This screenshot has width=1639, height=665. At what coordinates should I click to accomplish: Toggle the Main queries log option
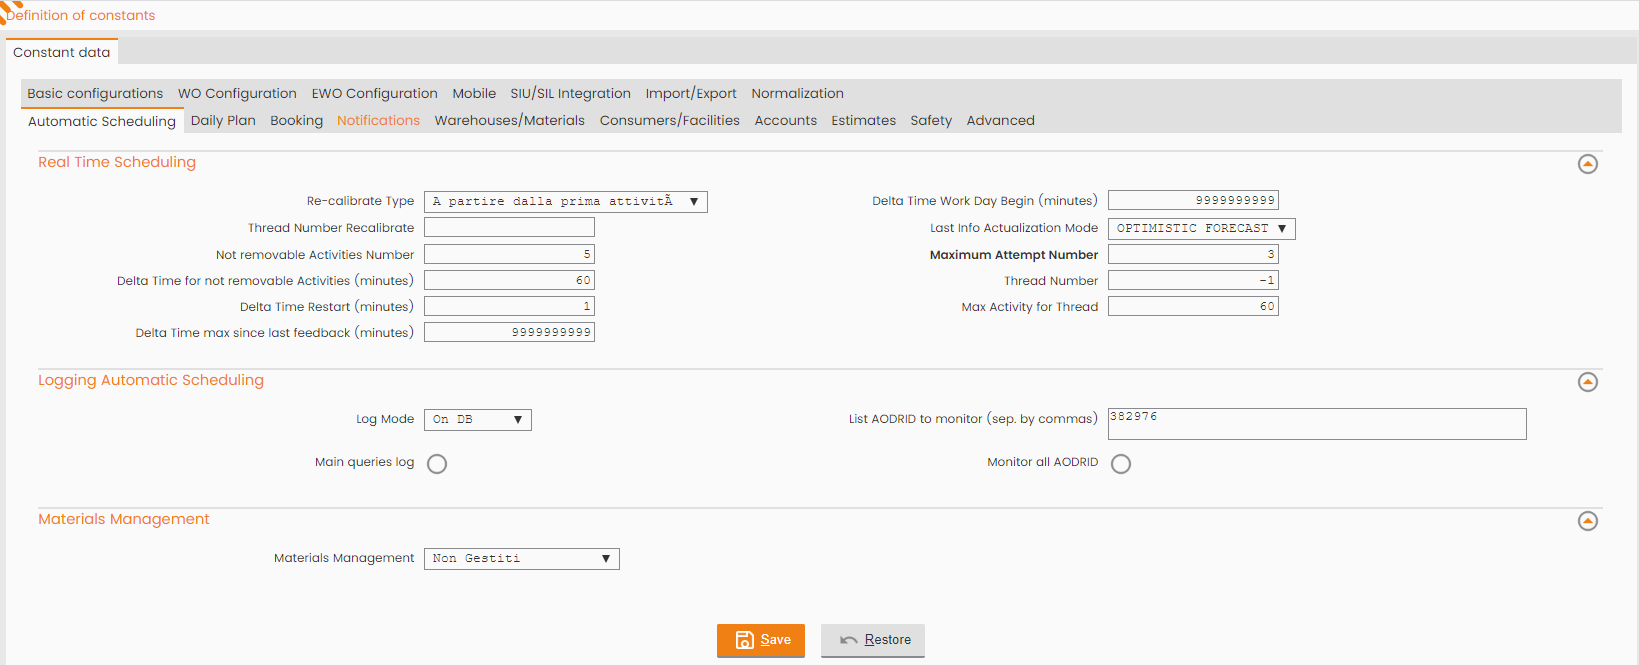click(x=437, y=464)
